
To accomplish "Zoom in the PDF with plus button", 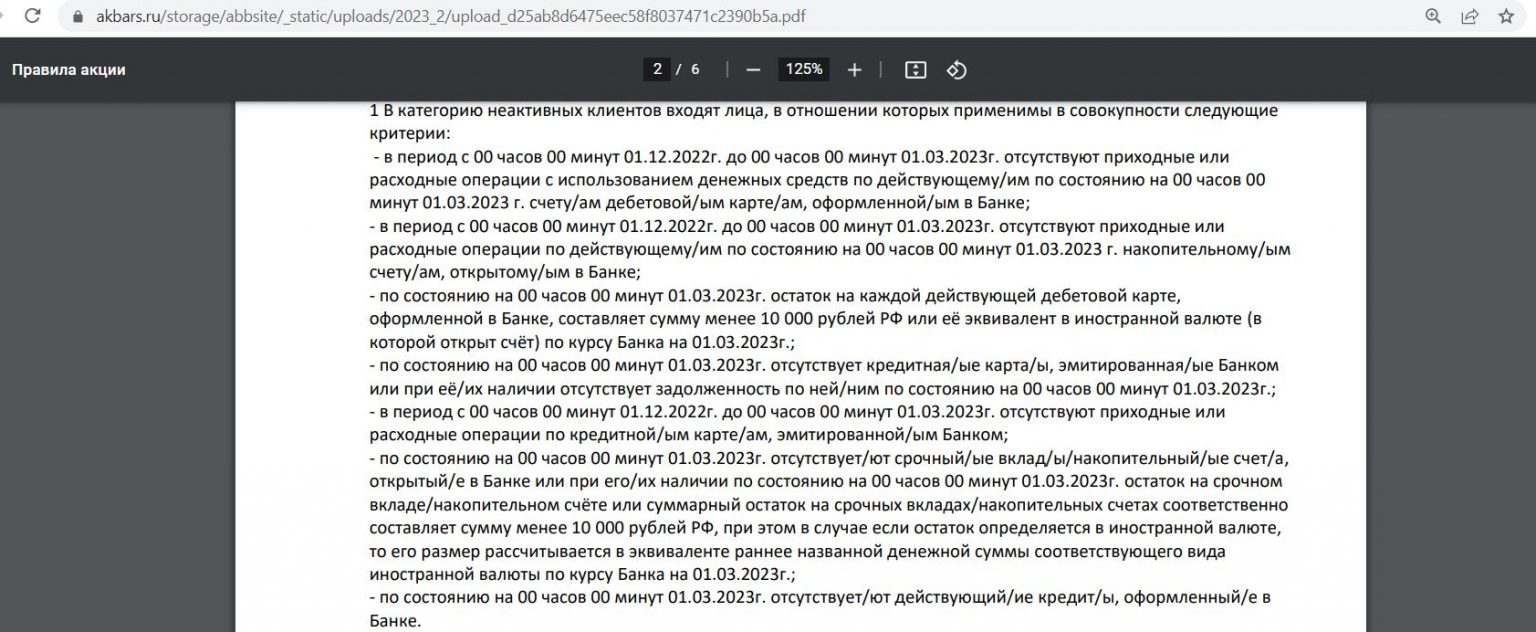I will click(x=854, y=69).
